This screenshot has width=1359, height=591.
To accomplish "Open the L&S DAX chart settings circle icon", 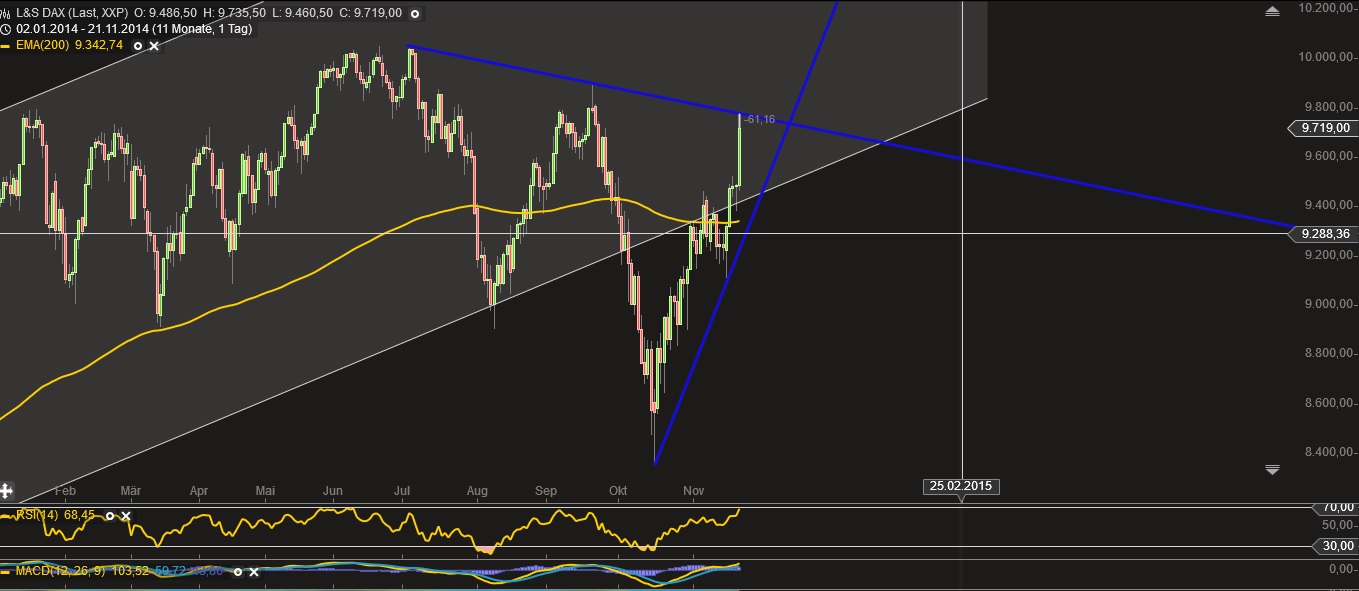I will click(415, 14).
